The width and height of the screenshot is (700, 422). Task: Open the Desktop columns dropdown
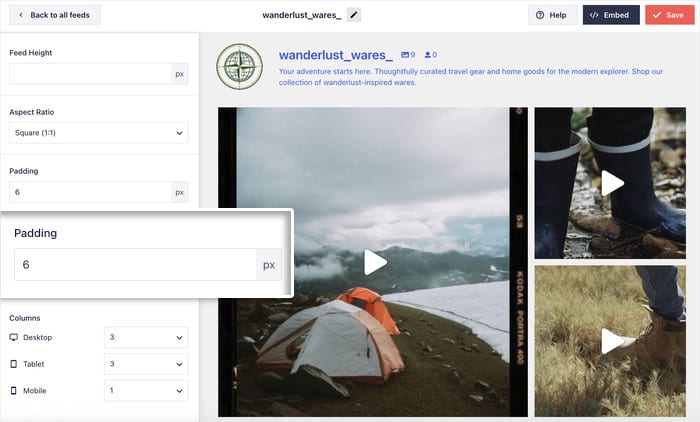point(146,337)
